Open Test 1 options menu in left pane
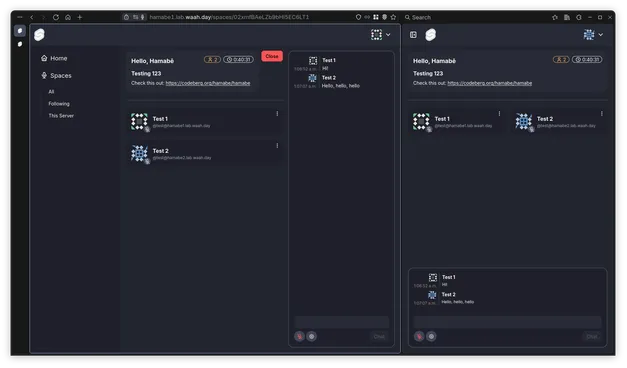The height and width of the screenshot is (368, 627). click(x=277, y=114)
